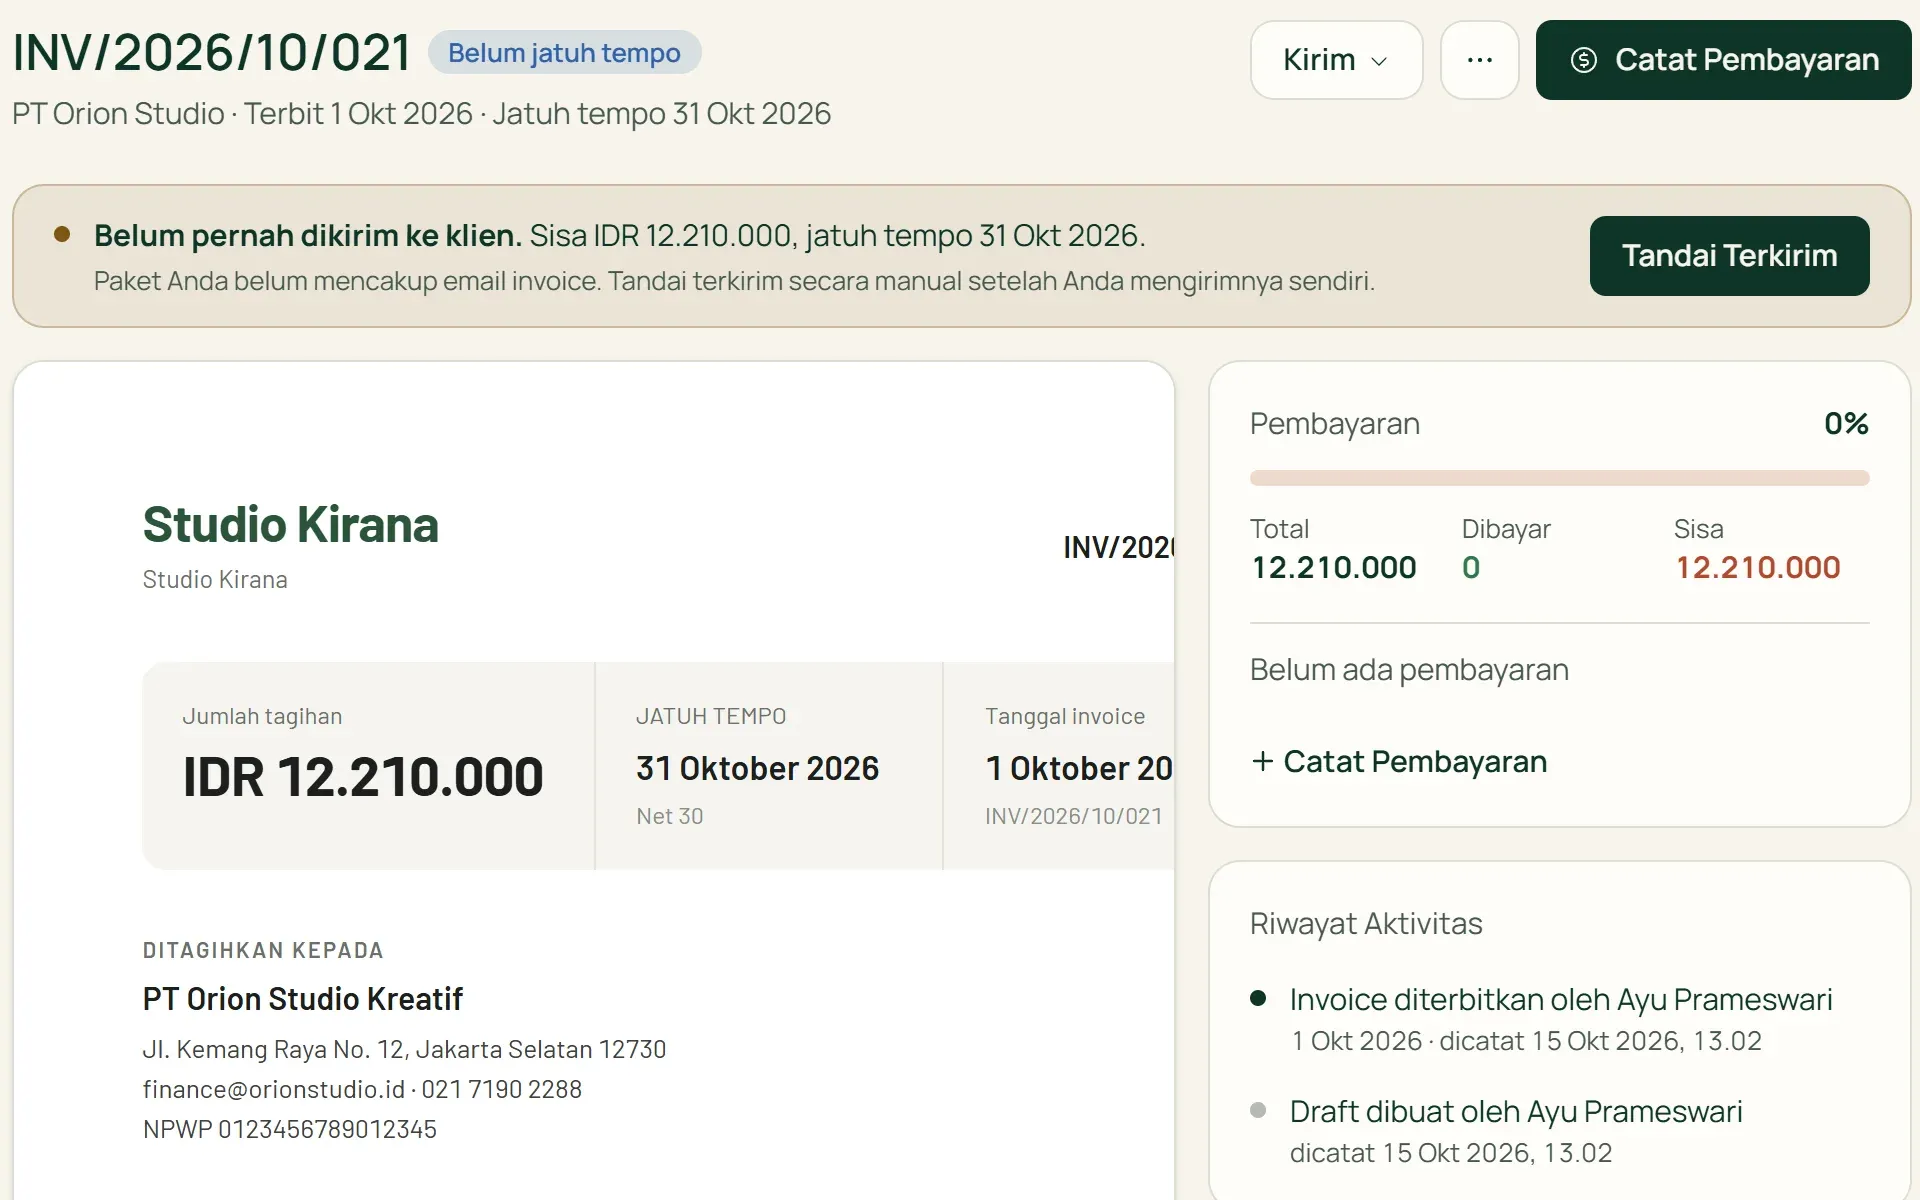Click the Total 12.210.000 value in the Pembayaran card
Viewport: 1920px width, 1200px height.
[x=1333, y=568]
